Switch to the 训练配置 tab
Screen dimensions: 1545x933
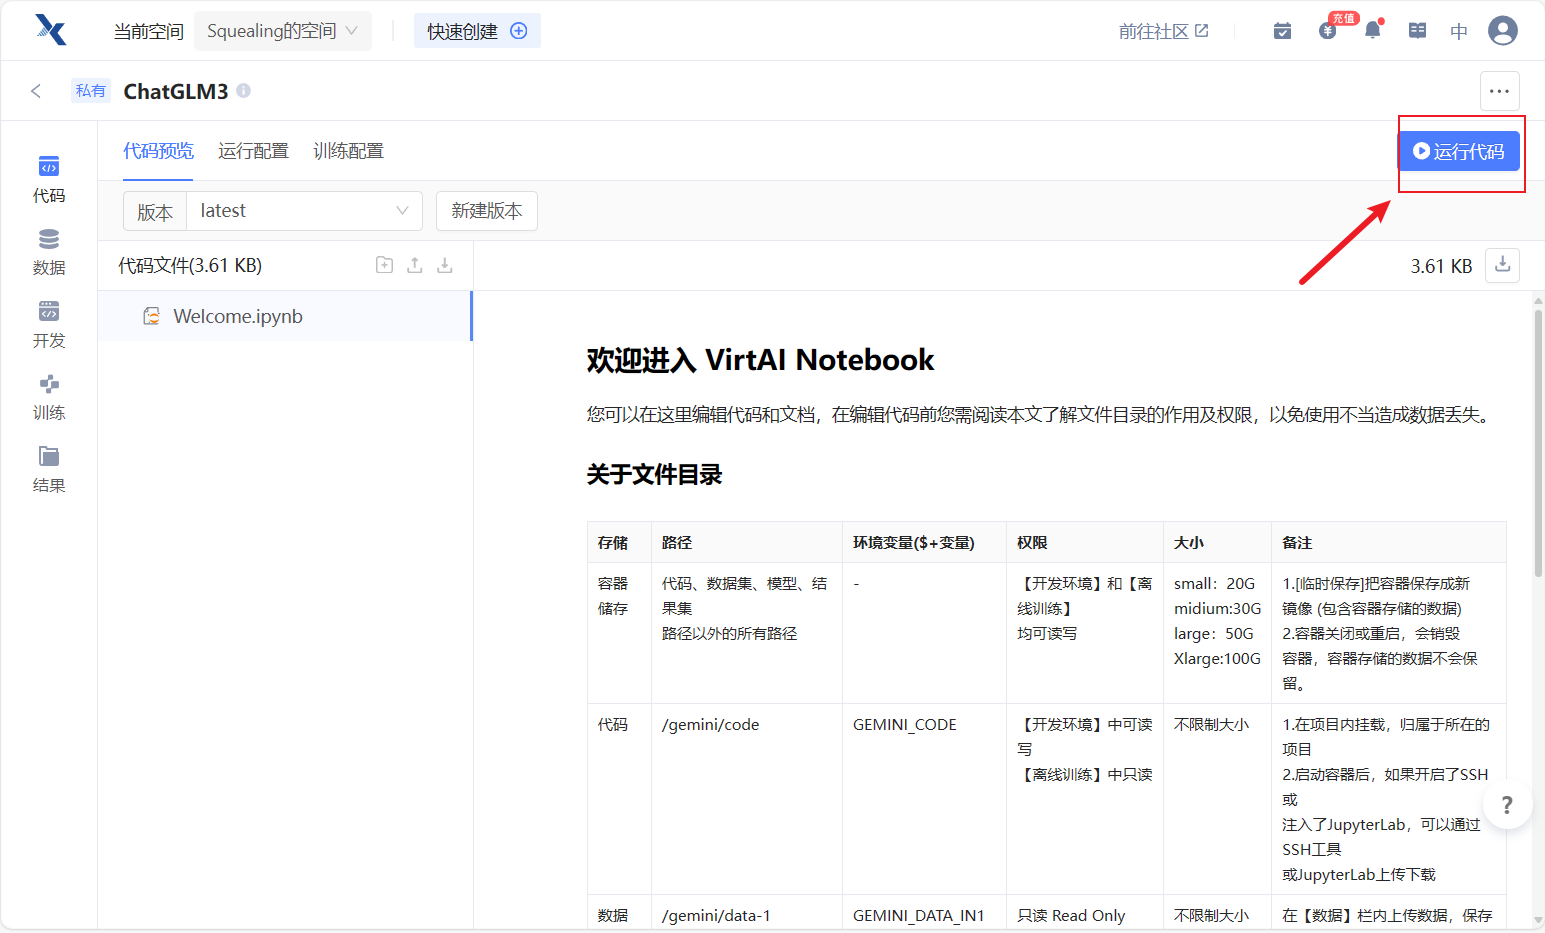pos(348,151)
